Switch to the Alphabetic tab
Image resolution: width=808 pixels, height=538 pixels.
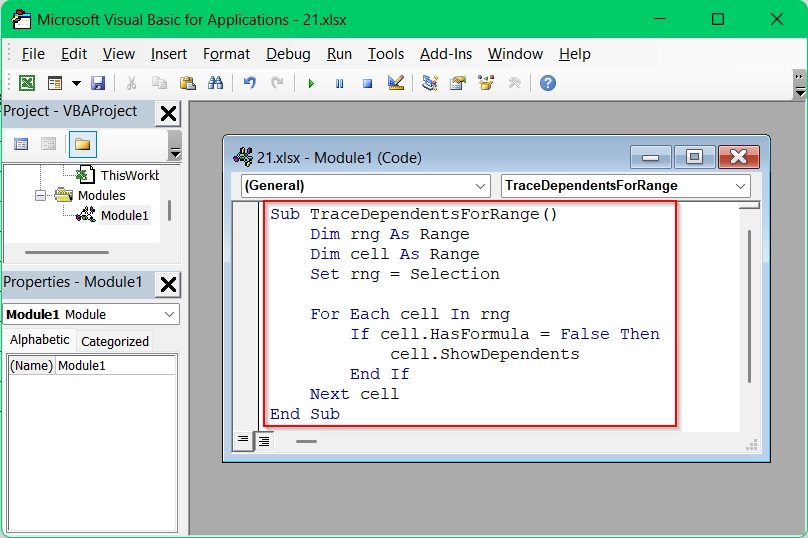click(x=39, y=340)
